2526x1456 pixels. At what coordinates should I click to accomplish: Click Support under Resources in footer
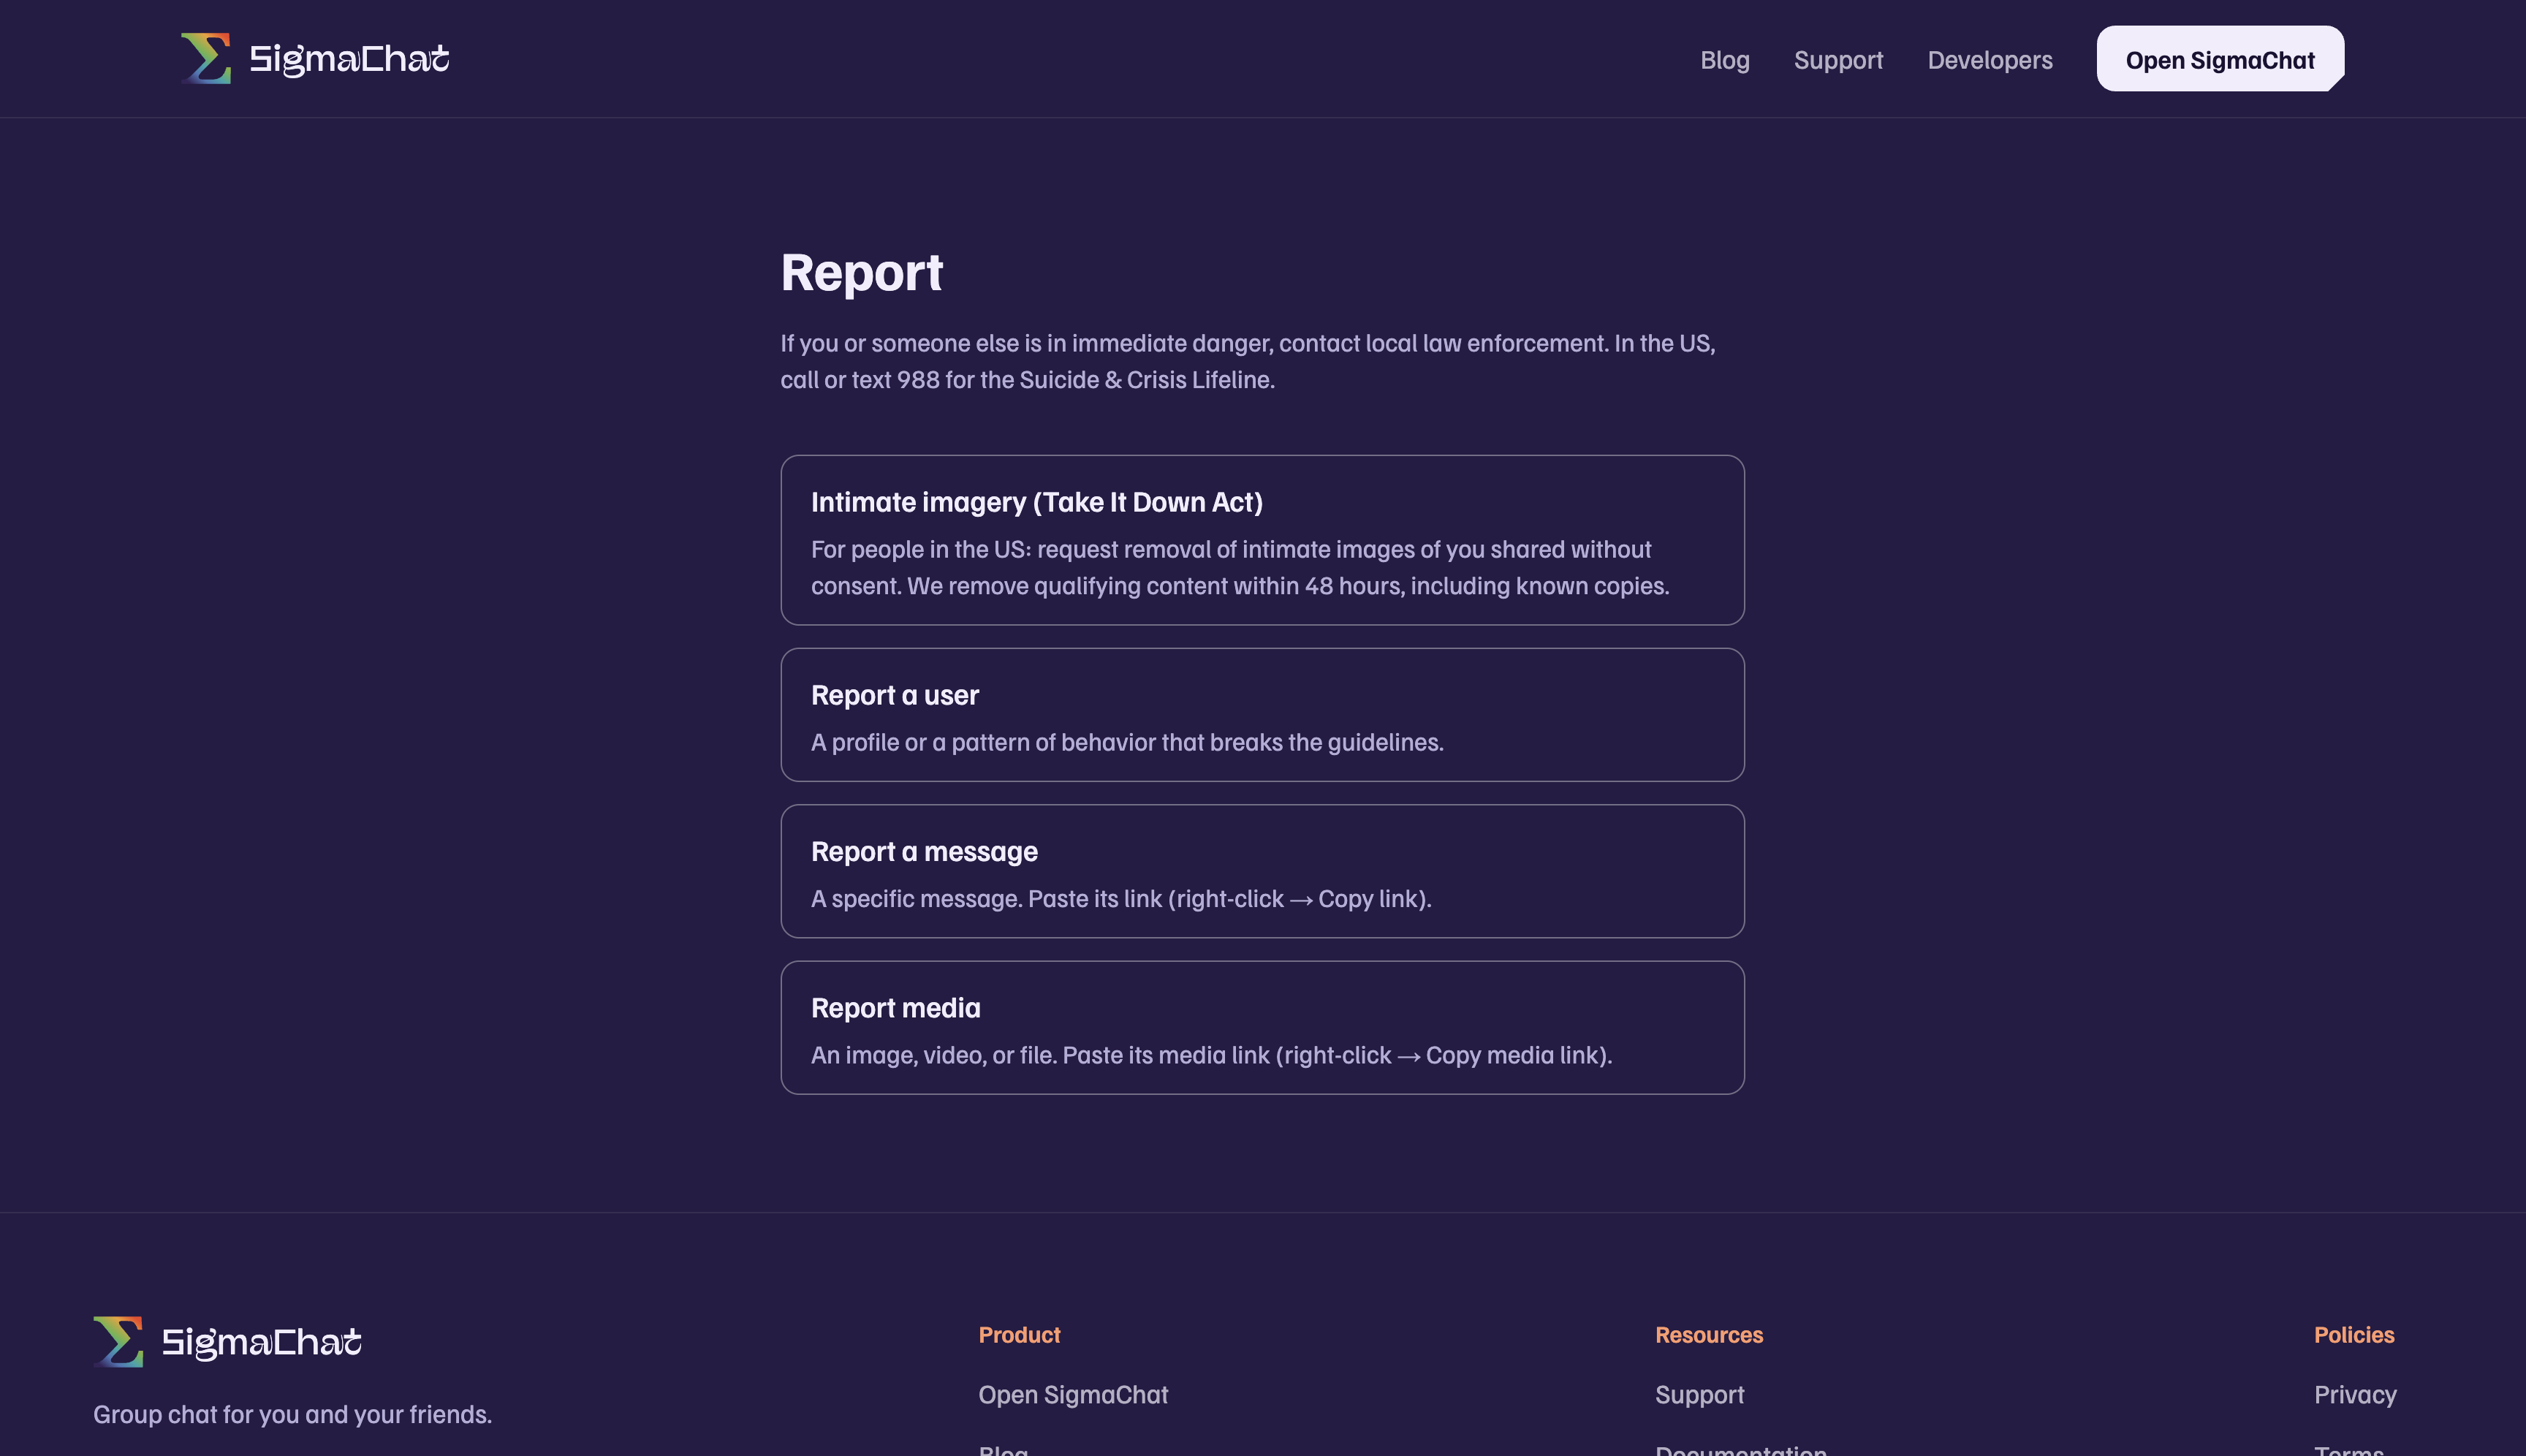pos(1699,1395)
